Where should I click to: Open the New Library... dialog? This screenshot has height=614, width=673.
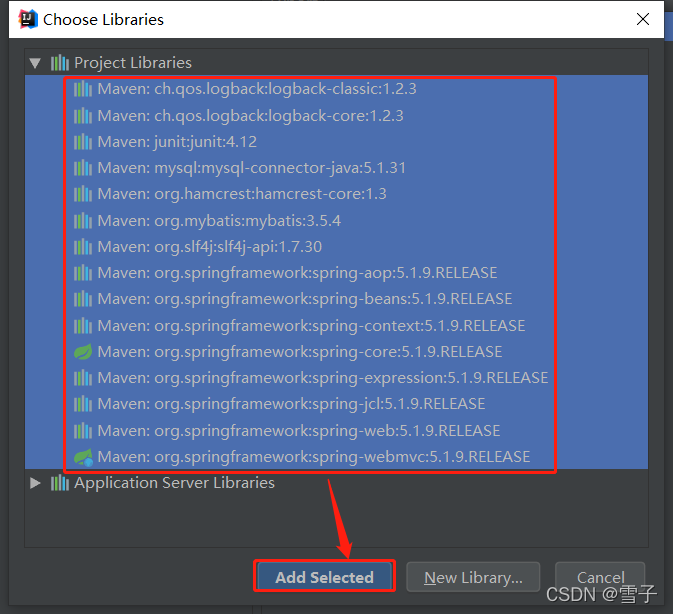coord(473,577)
